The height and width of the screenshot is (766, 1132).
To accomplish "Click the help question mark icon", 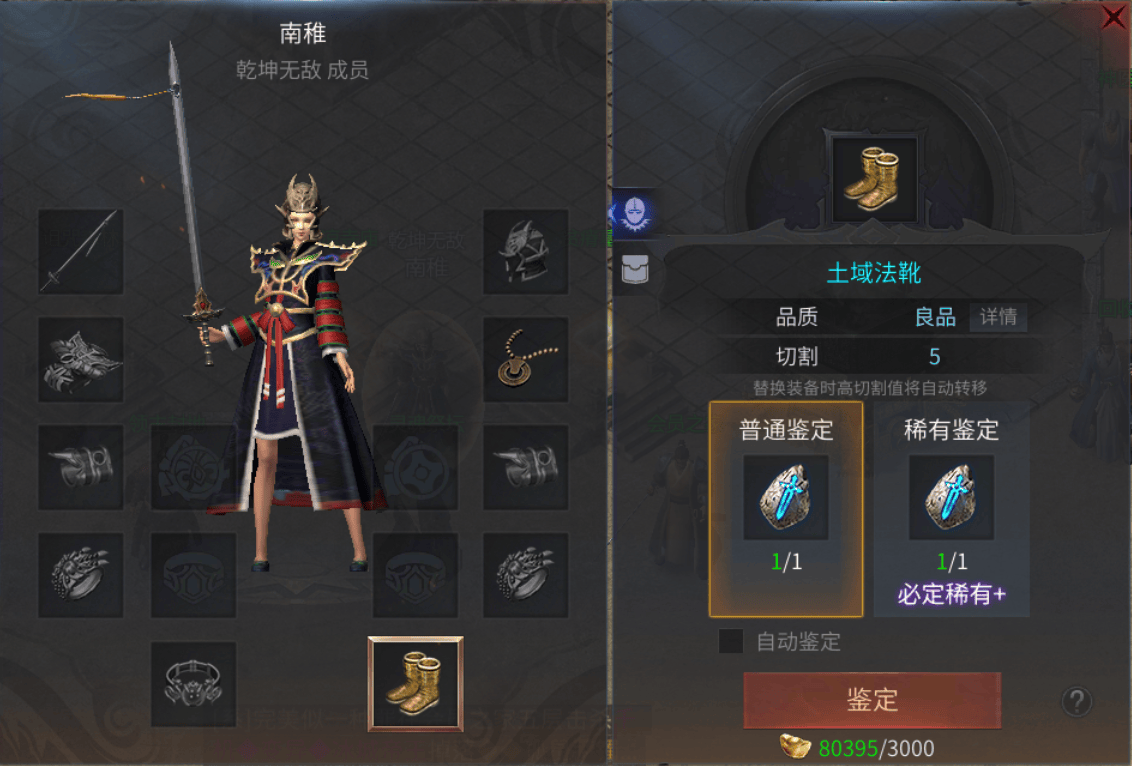I will 1076,700.
